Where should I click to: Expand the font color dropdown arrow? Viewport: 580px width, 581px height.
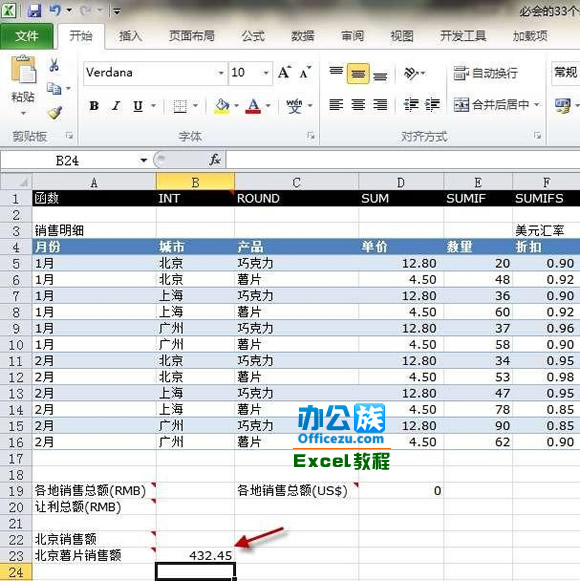[x=268, y=106]
